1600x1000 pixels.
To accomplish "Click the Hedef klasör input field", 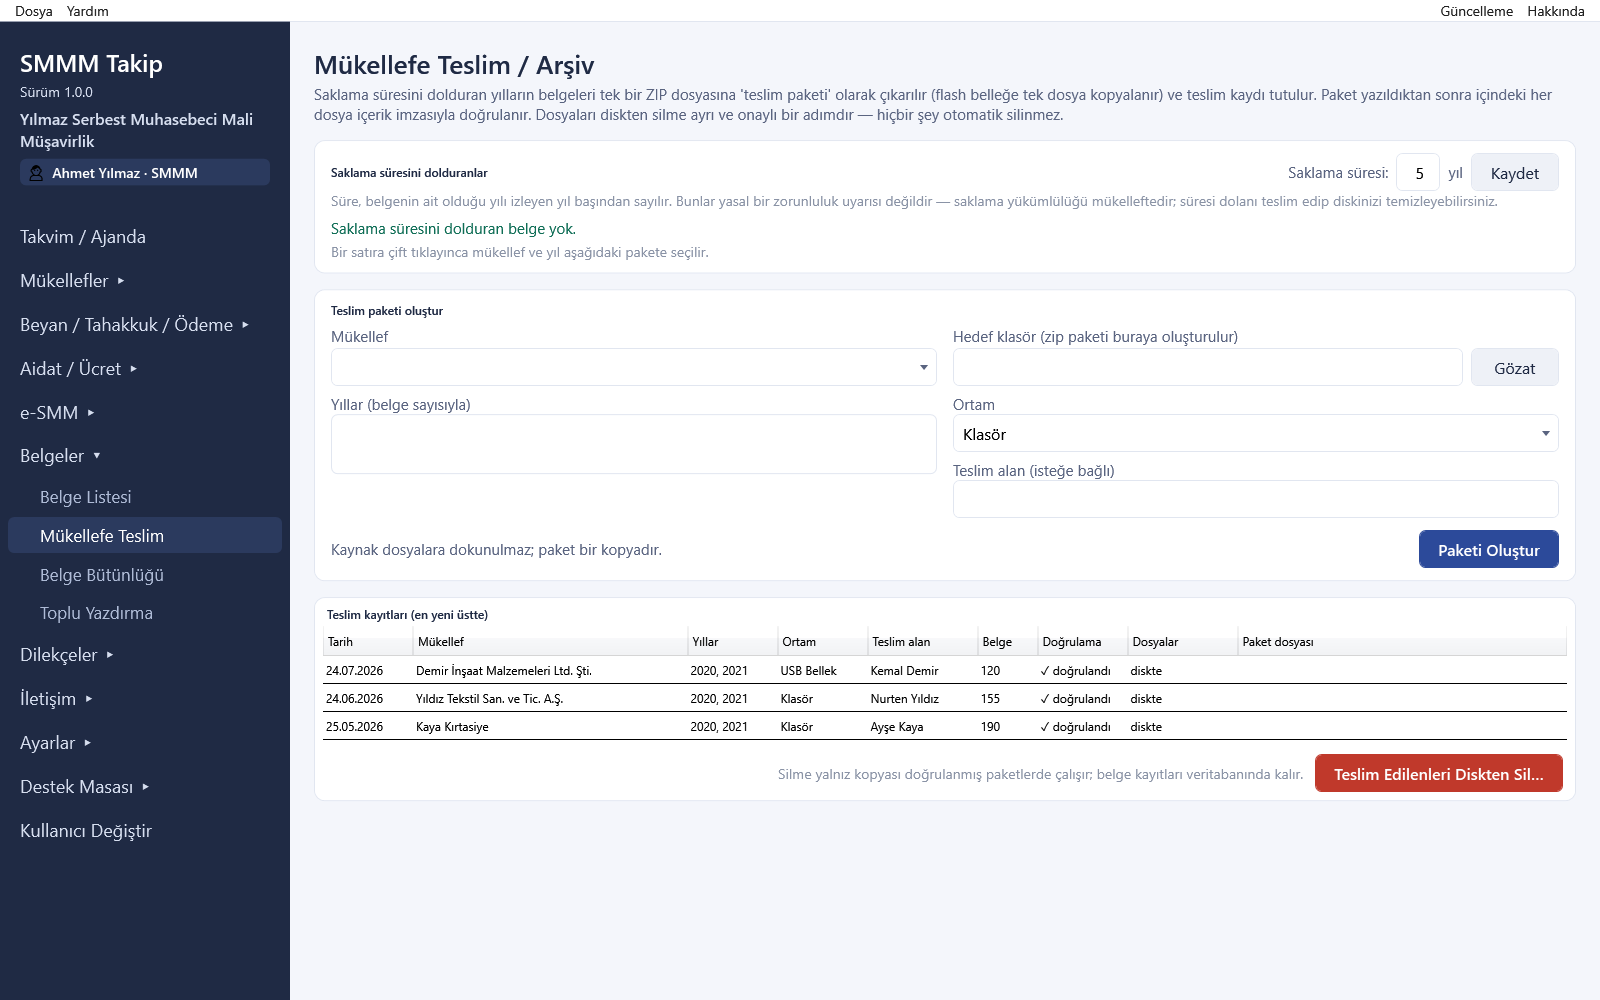I will (x=1207, y=367).
